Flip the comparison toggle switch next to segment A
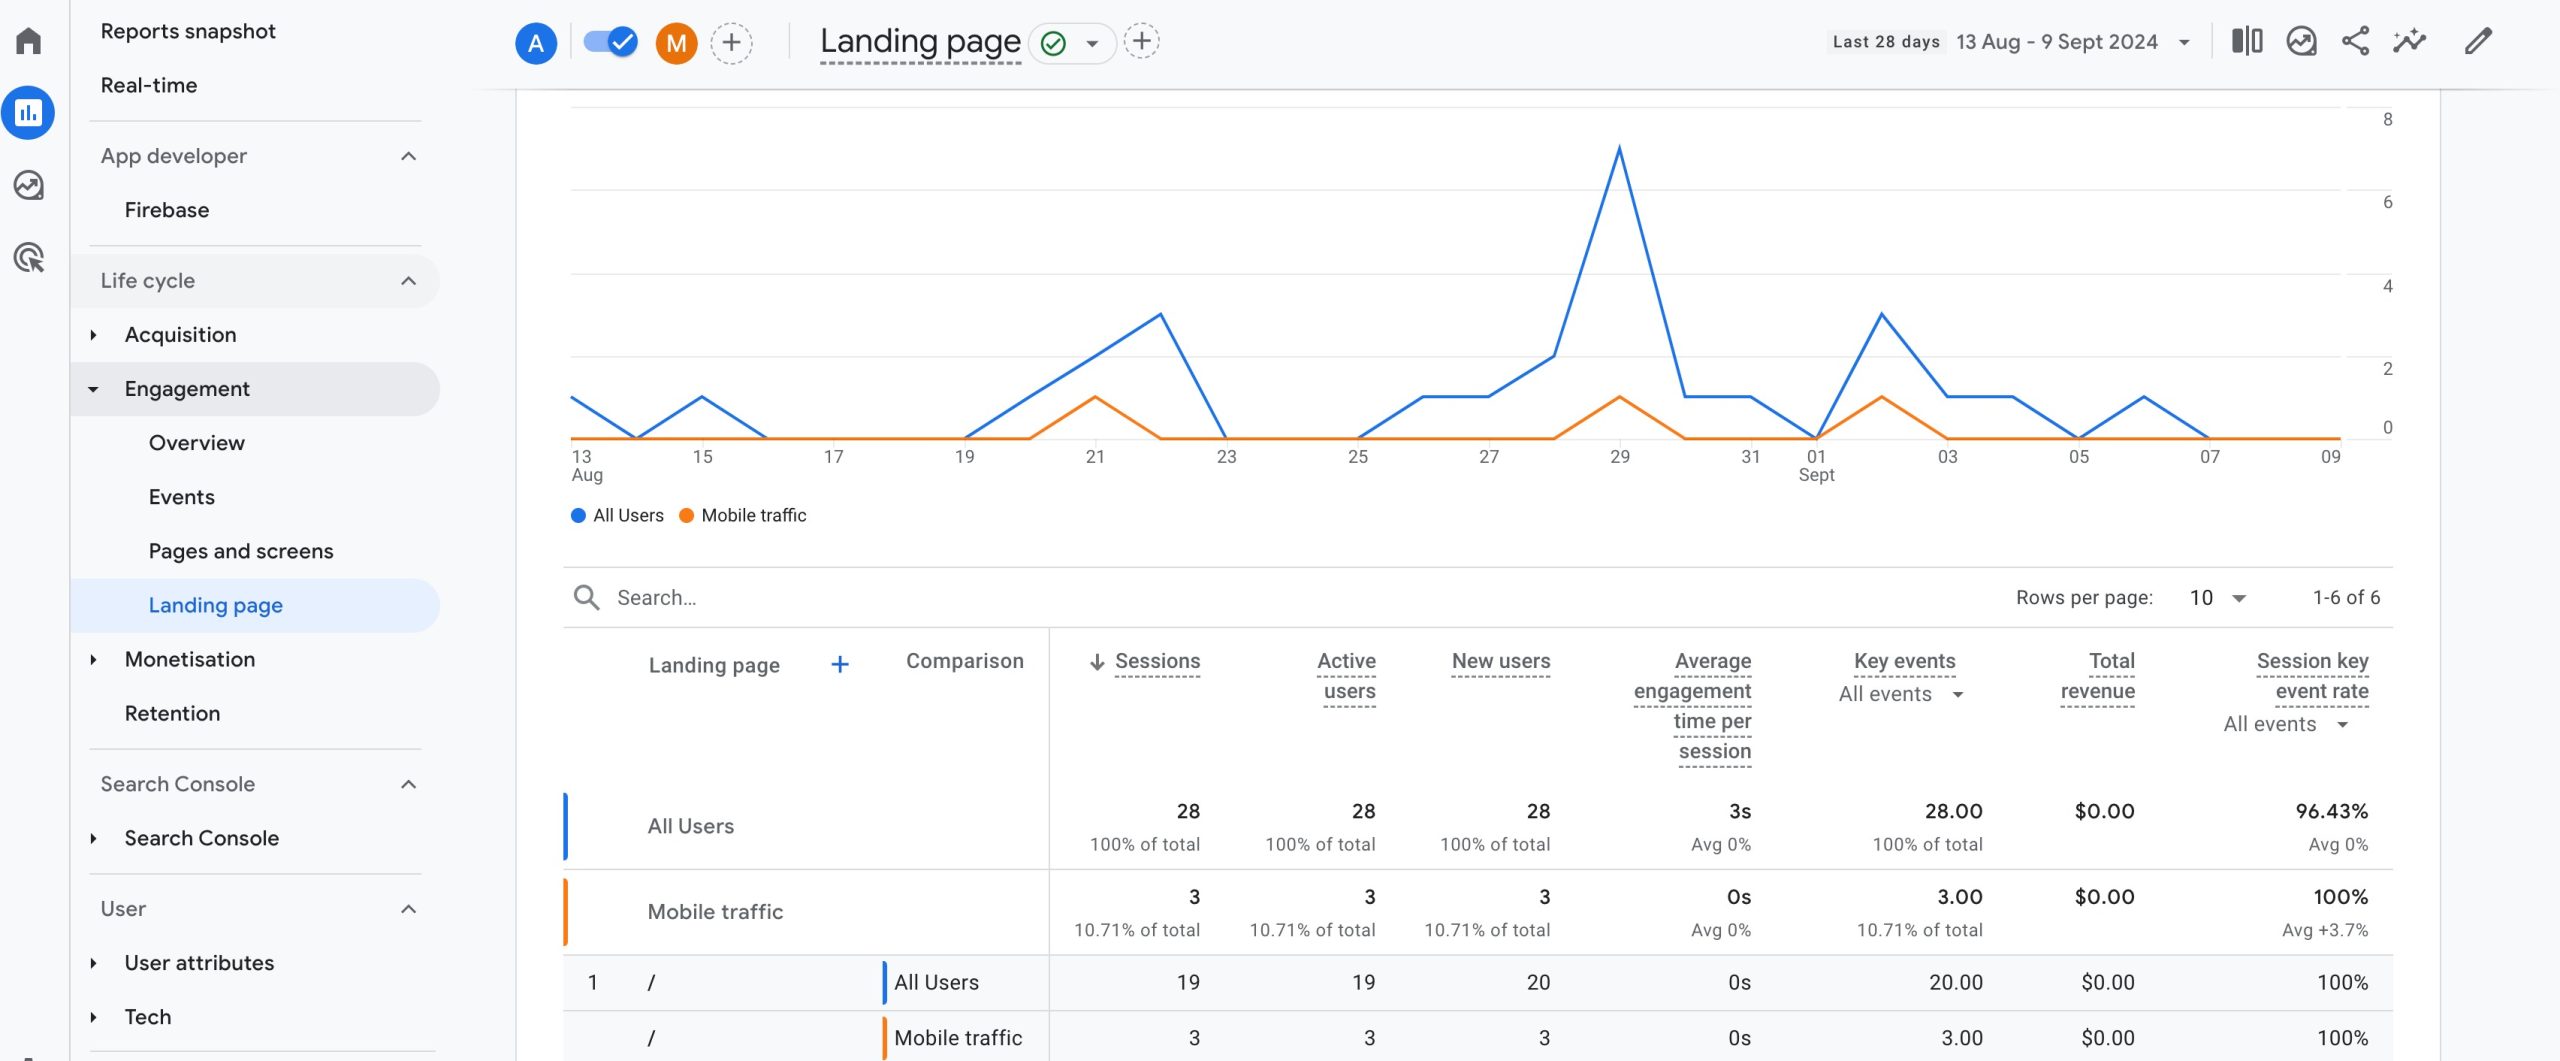 (609, 42)
